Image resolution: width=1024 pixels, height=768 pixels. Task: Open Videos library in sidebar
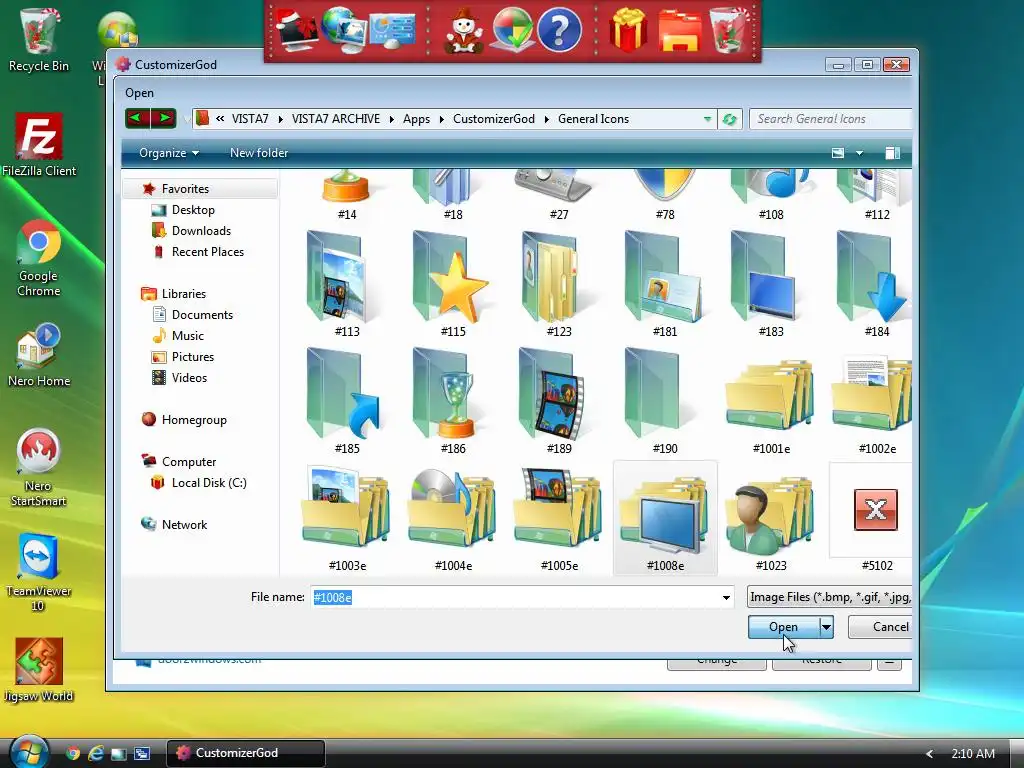pos(189,377)
